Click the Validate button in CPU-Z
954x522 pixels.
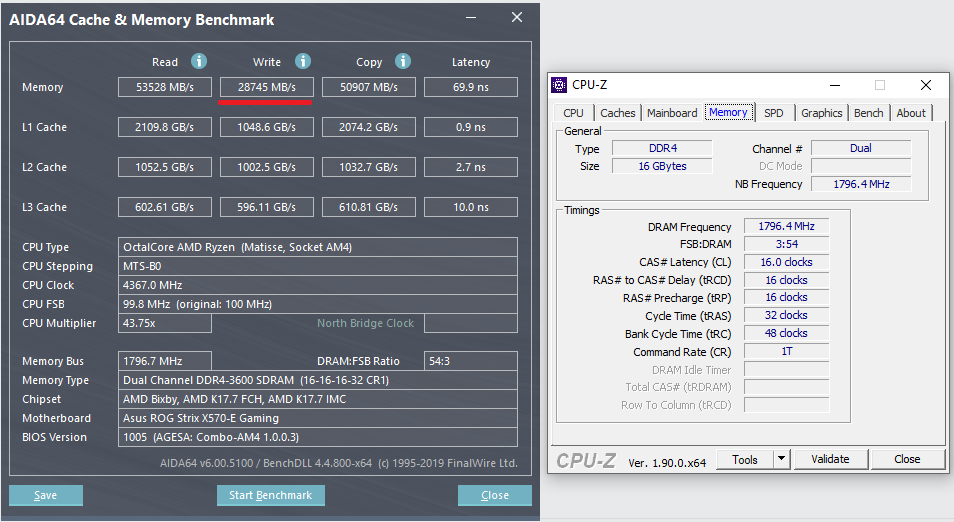click(x=830, y=459)
